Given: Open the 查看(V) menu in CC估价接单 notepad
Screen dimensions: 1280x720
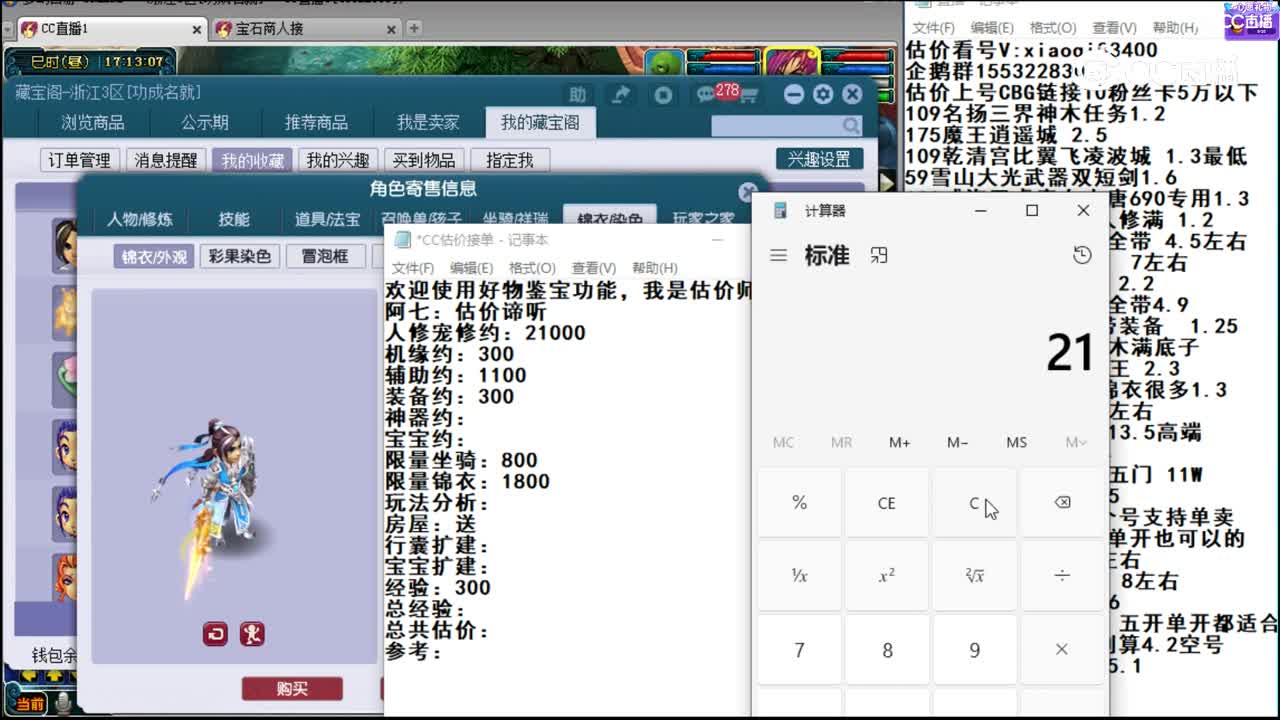Looking at the screenshot, I should point(594,268).
